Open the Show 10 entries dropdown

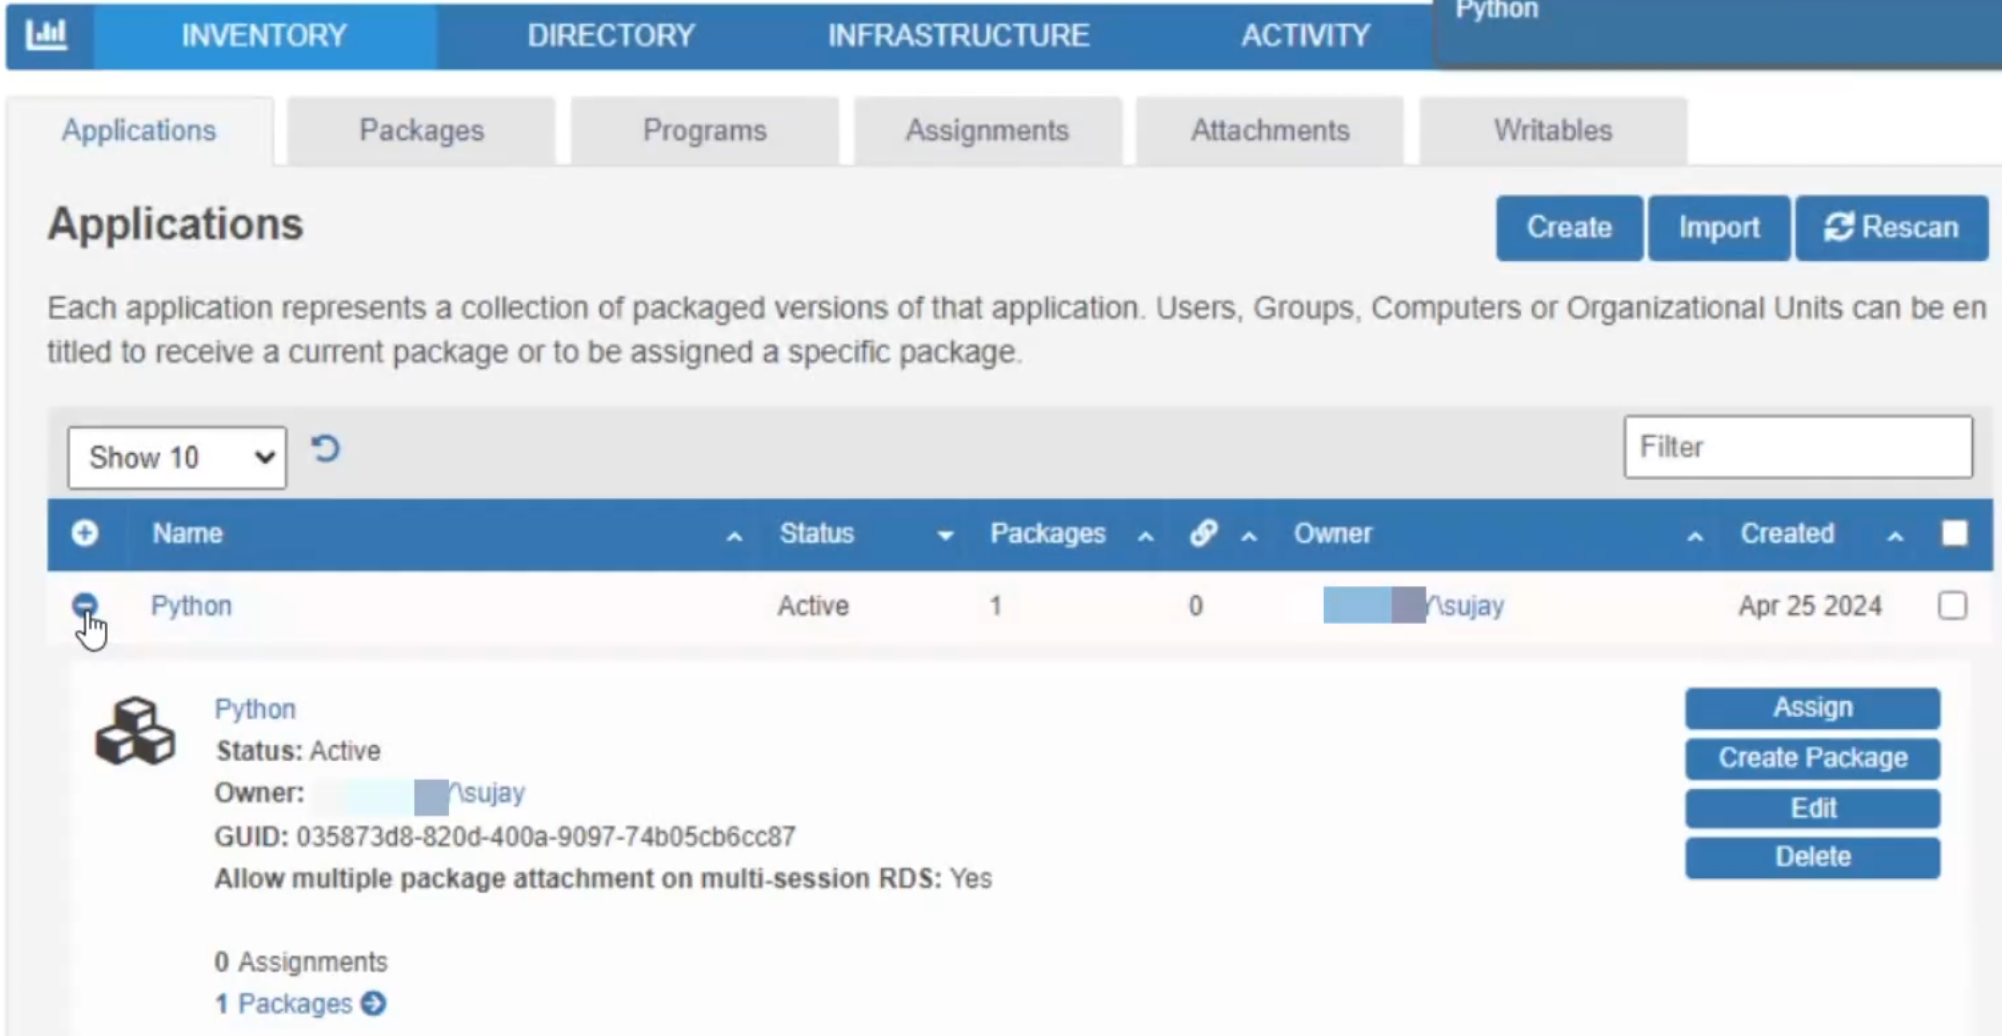176,457
